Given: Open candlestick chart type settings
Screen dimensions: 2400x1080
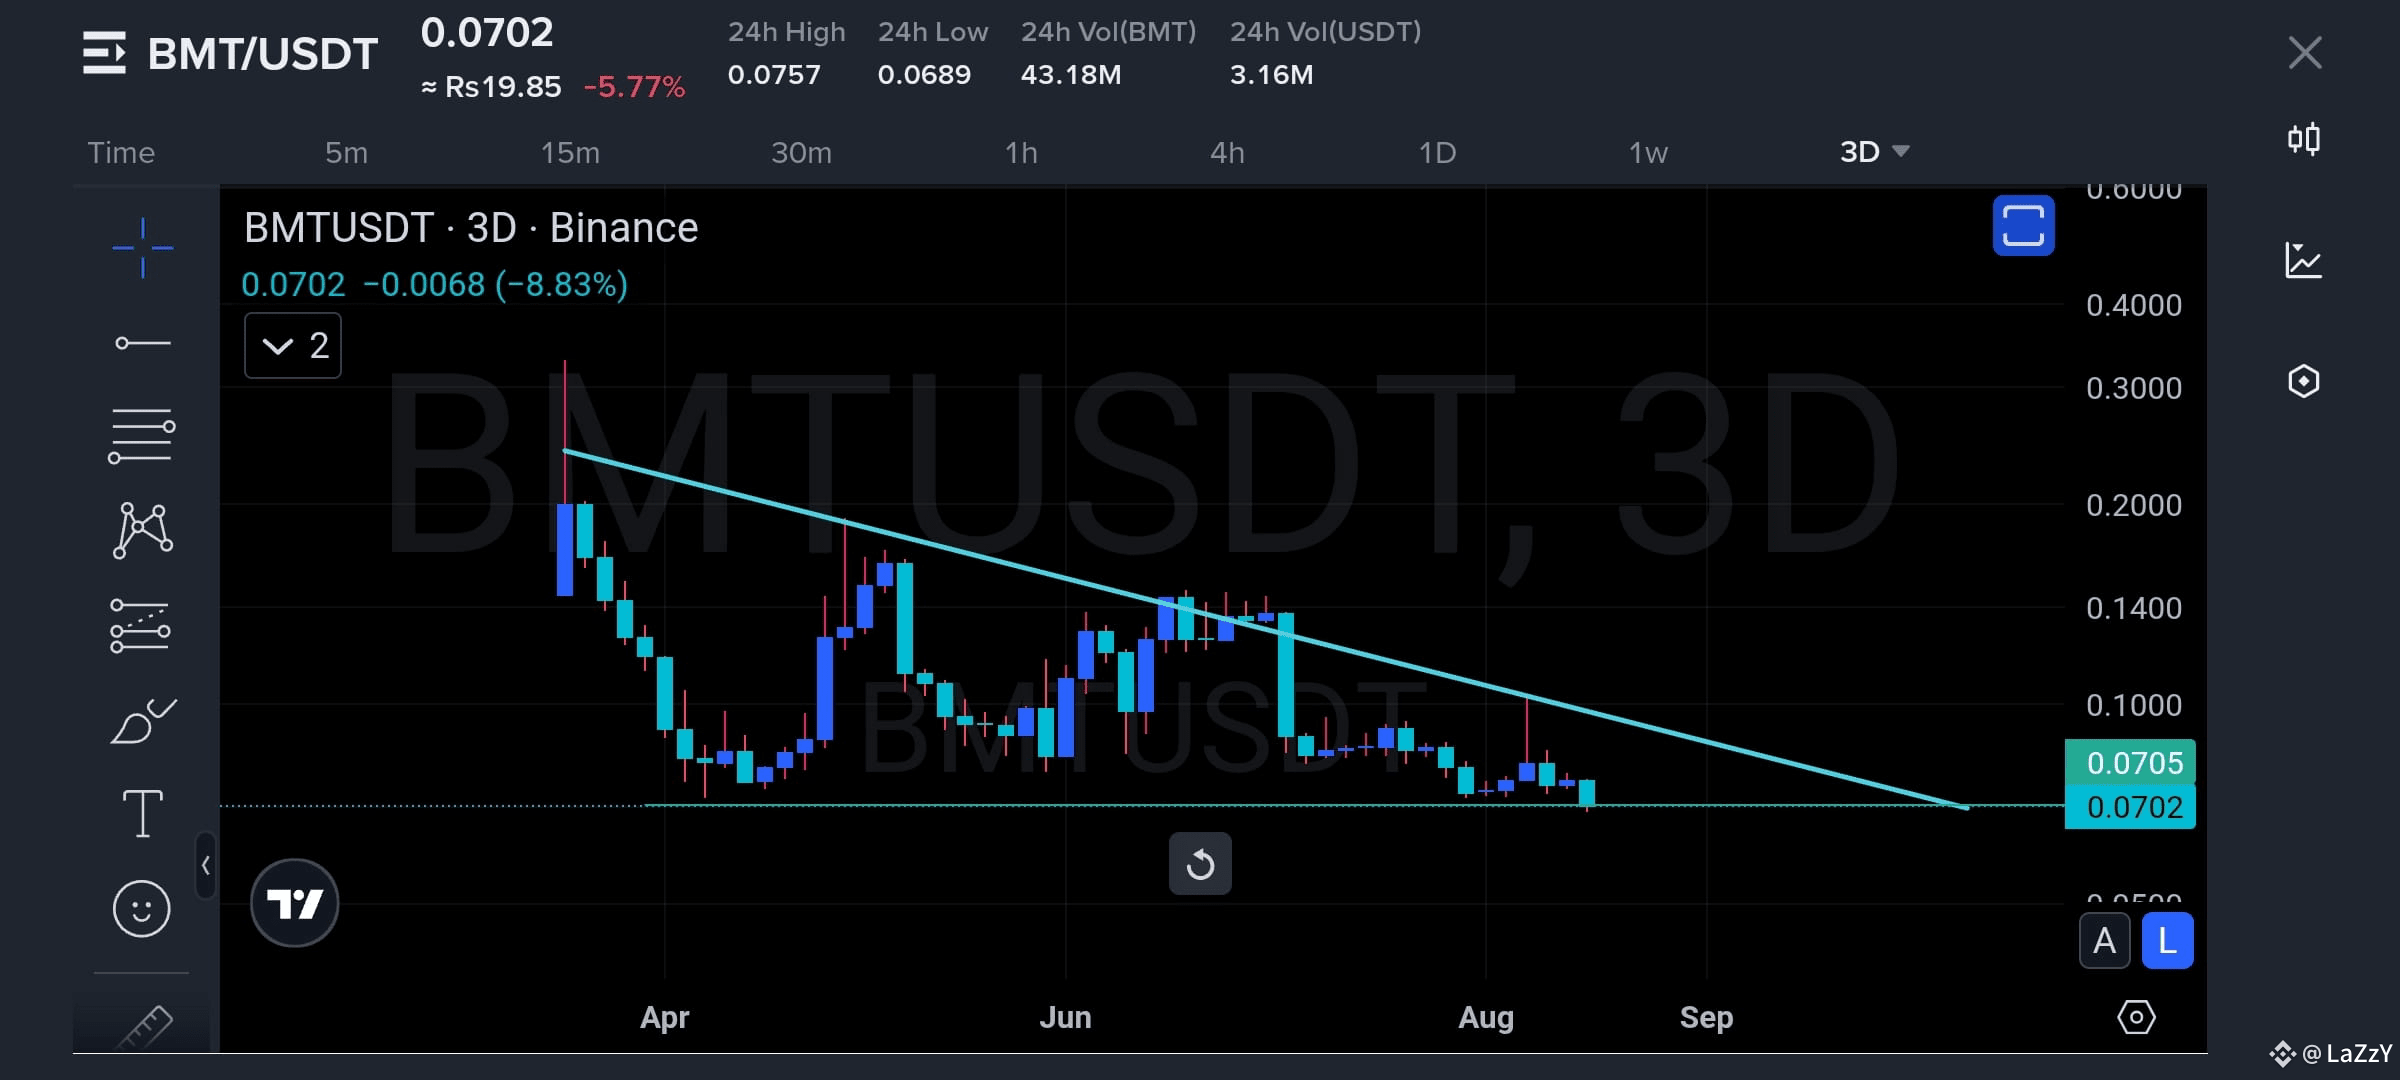Looking at the screenshot, I should [2304, 138].
